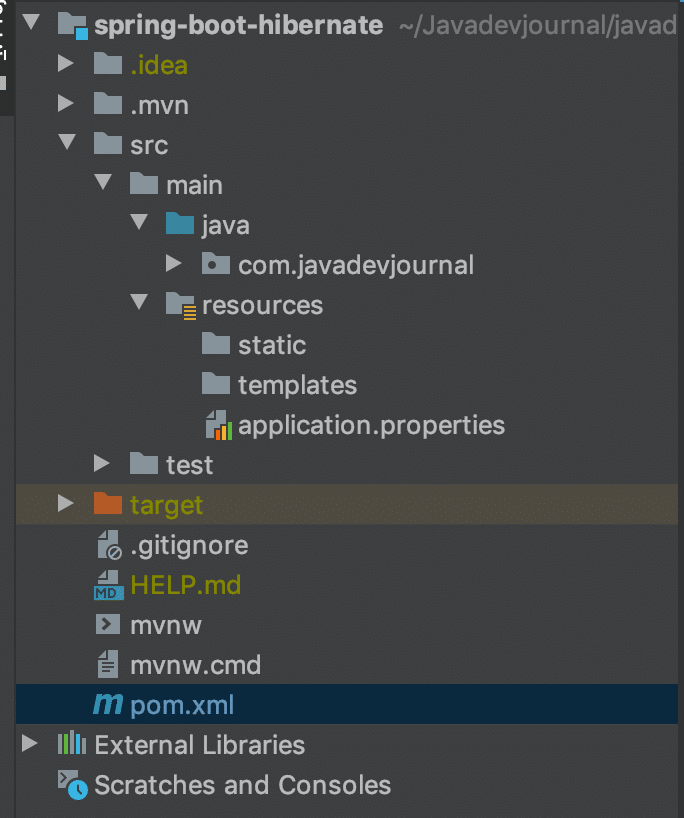The width and height of the screenshot is (684, 818).
Task: Click the .gitignore ignored-file icon
Action: point(107,544)
